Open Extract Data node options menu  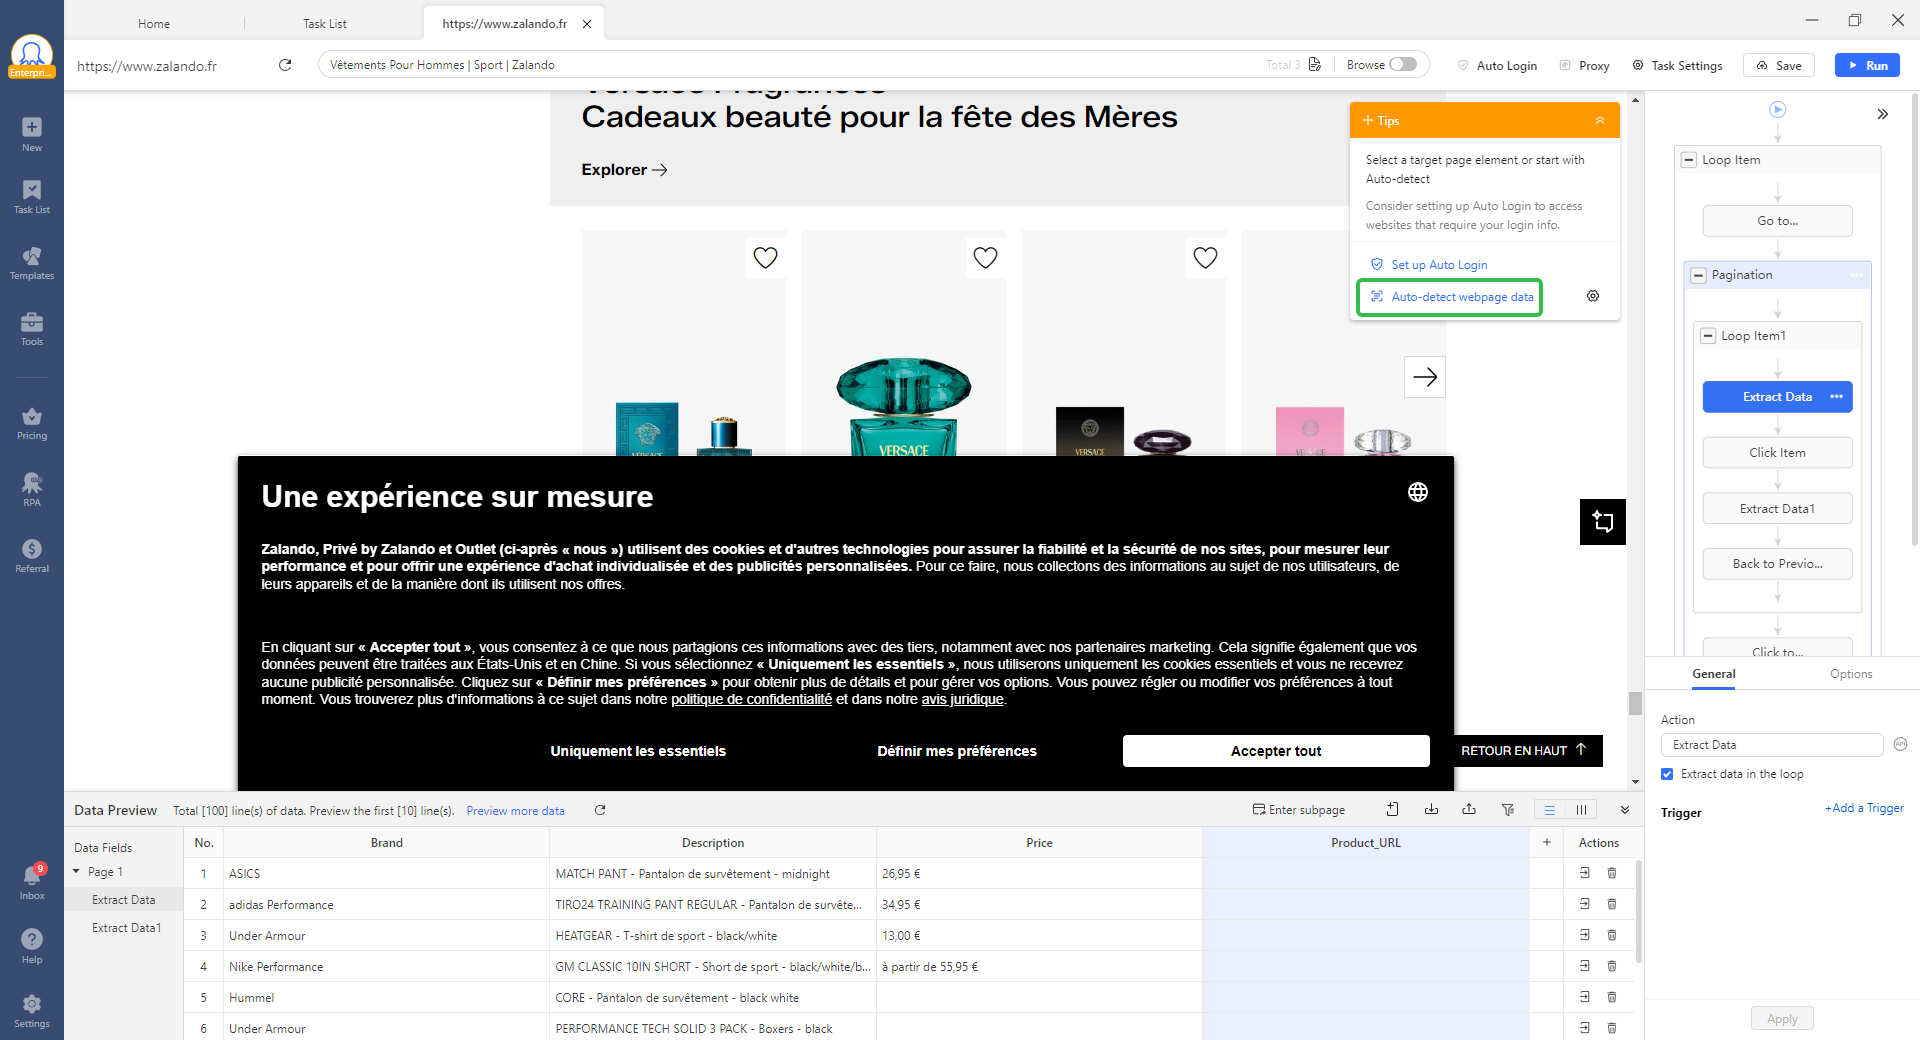1836,397
